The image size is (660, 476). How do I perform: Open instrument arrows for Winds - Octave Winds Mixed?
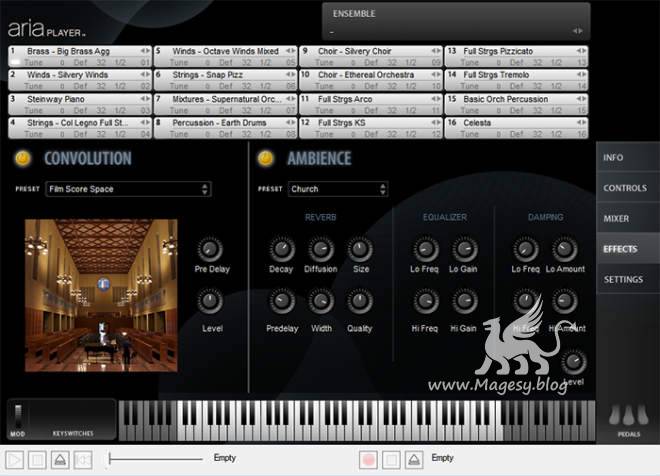pos(290,51)
